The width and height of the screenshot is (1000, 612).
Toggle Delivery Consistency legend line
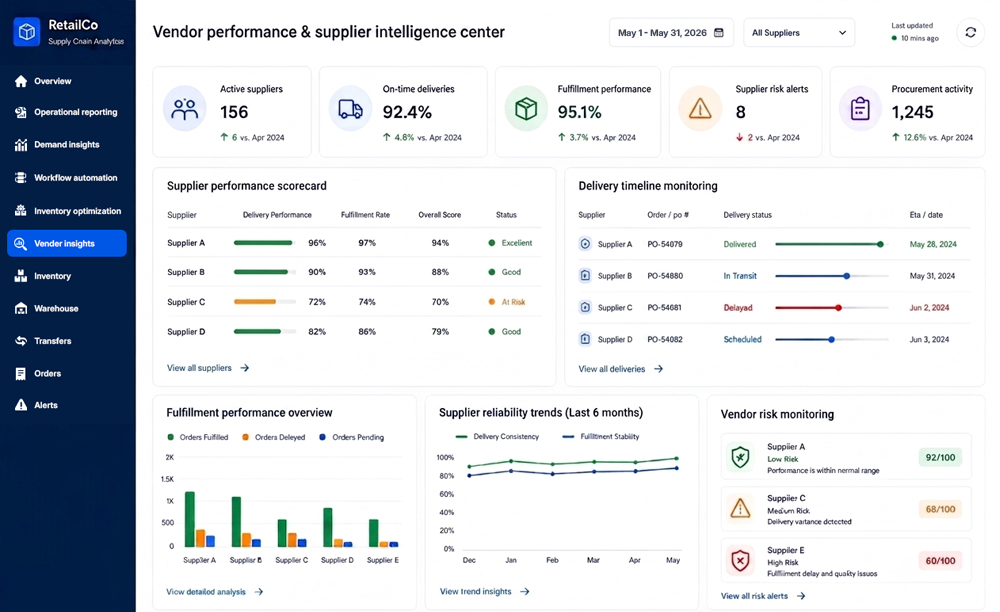(497, 437)
